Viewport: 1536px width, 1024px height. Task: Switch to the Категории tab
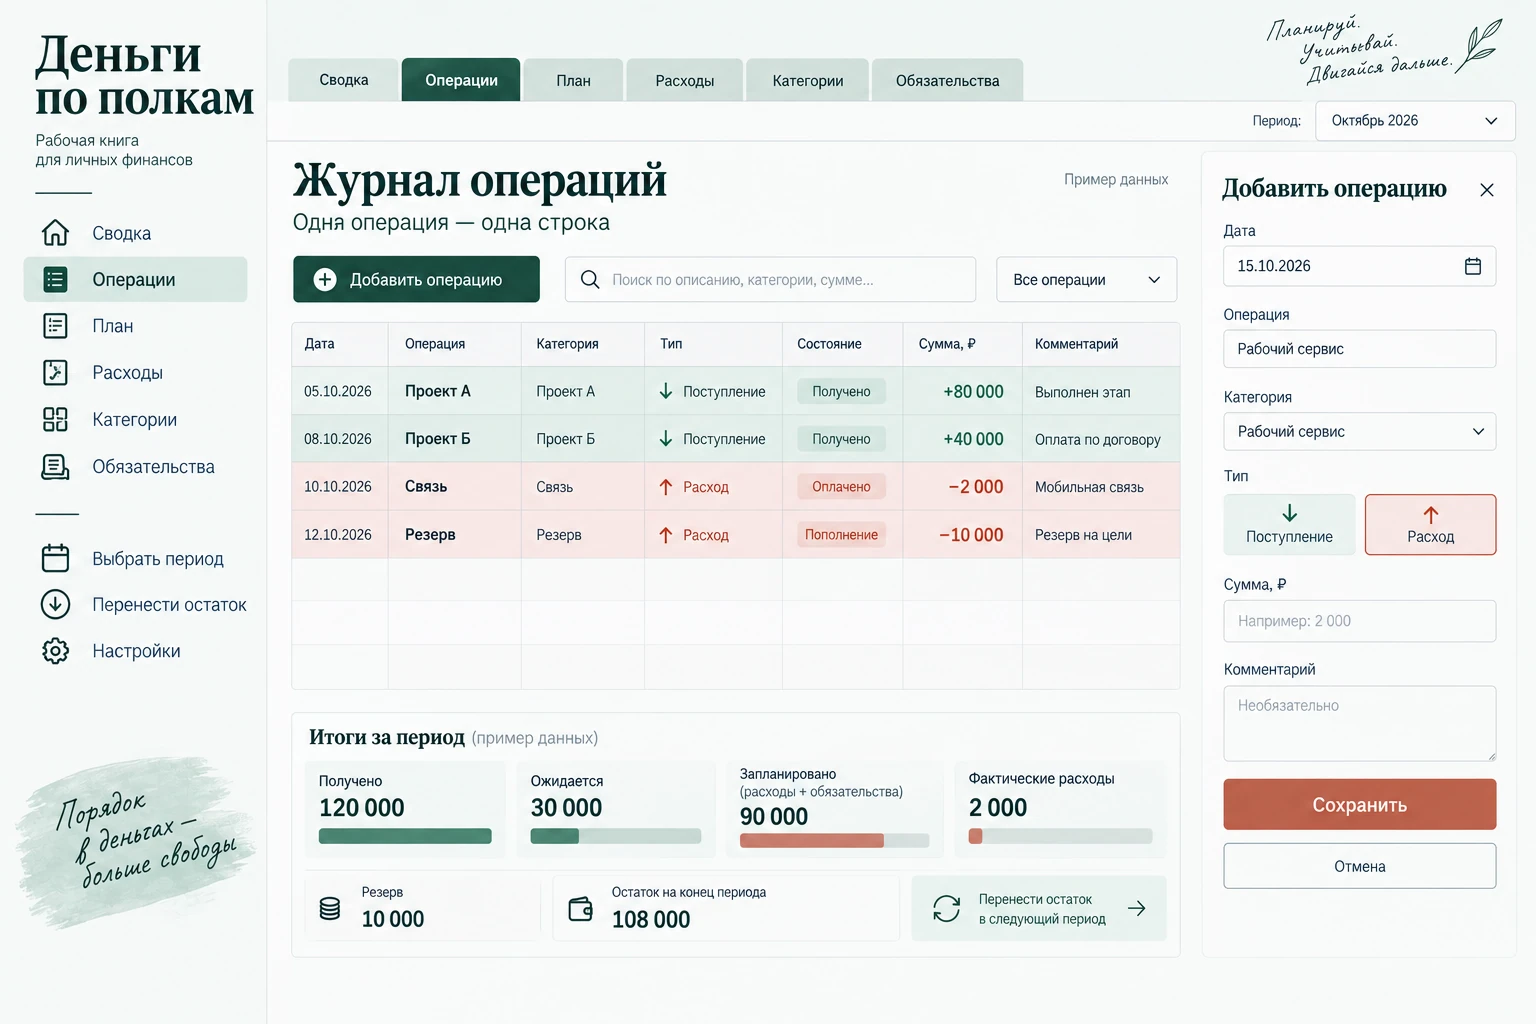pyautogui.click(x=808, y=80)
